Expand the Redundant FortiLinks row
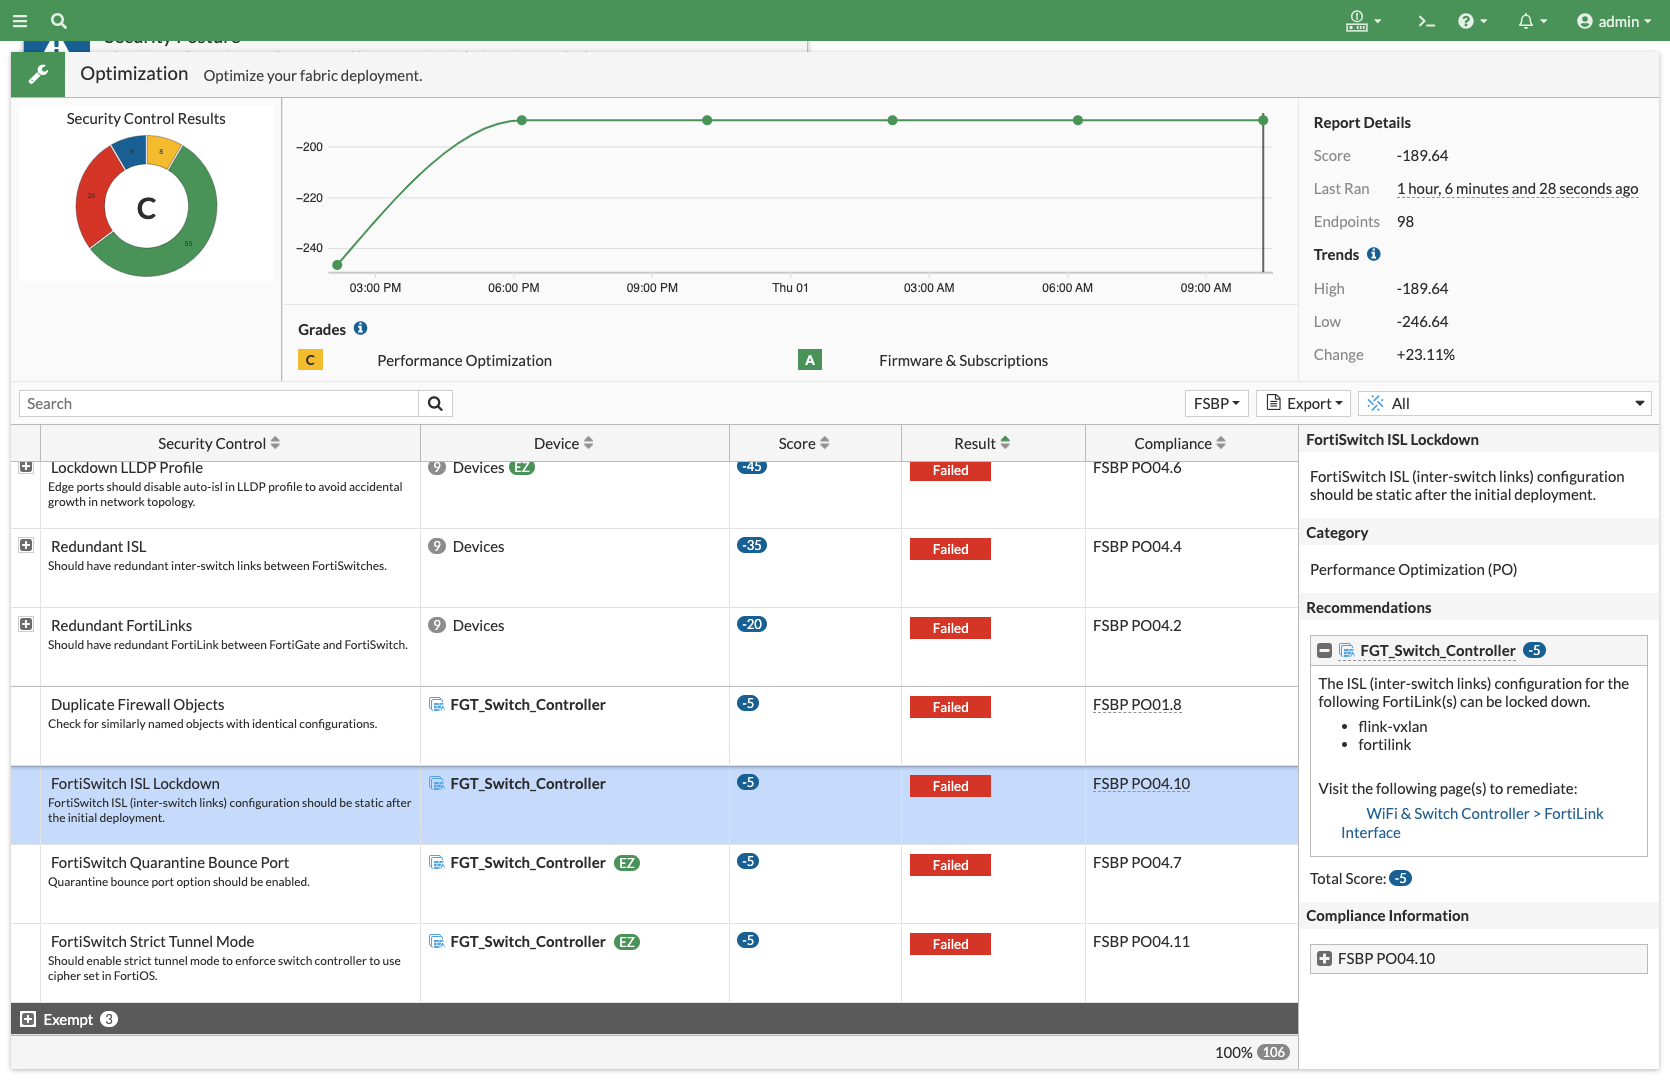This screenshot has width=1670, height=1080. [26, 624]
